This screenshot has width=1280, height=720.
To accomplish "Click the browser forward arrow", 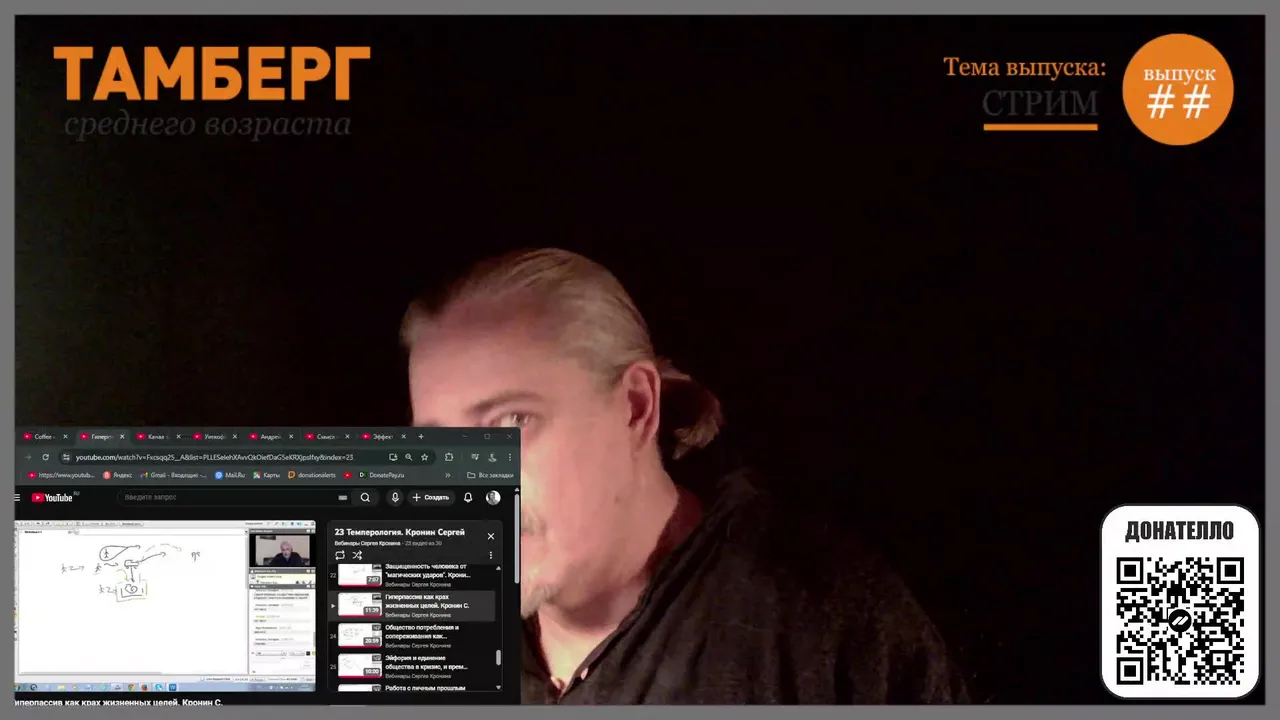I will (x=28, y=457).
